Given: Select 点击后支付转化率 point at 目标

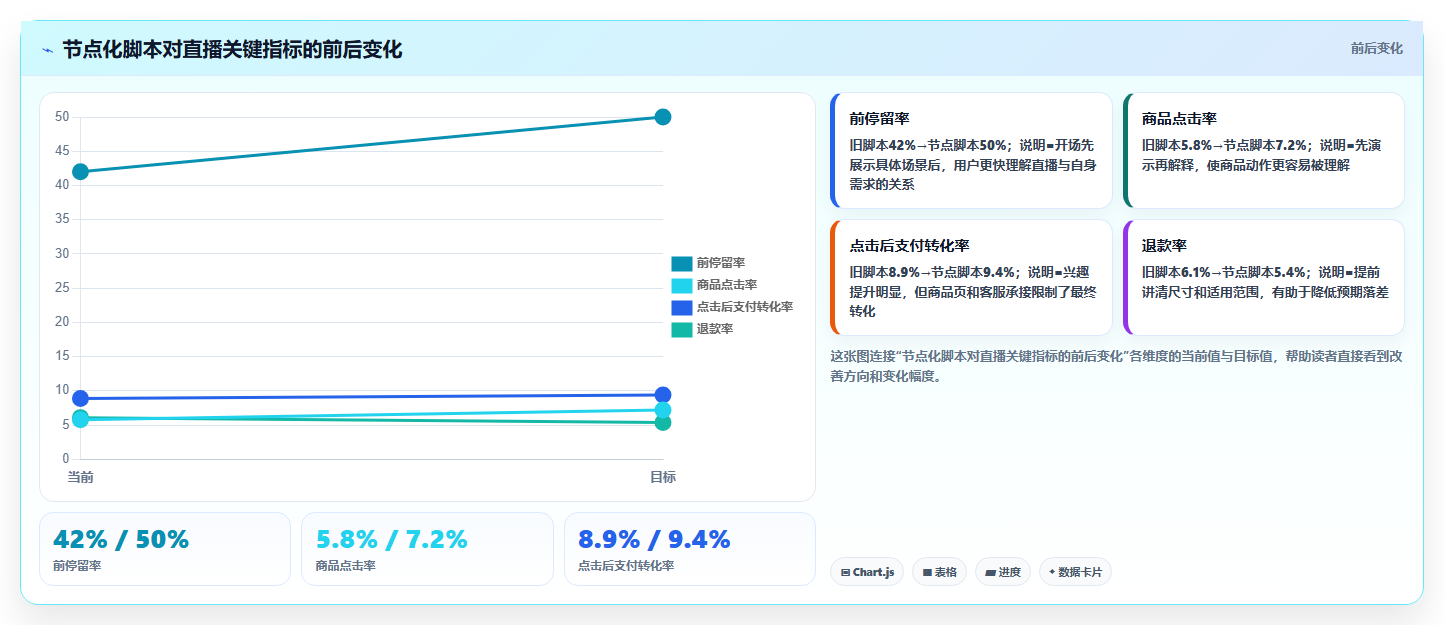Looking at the screenshot, I should click(662, 394).
